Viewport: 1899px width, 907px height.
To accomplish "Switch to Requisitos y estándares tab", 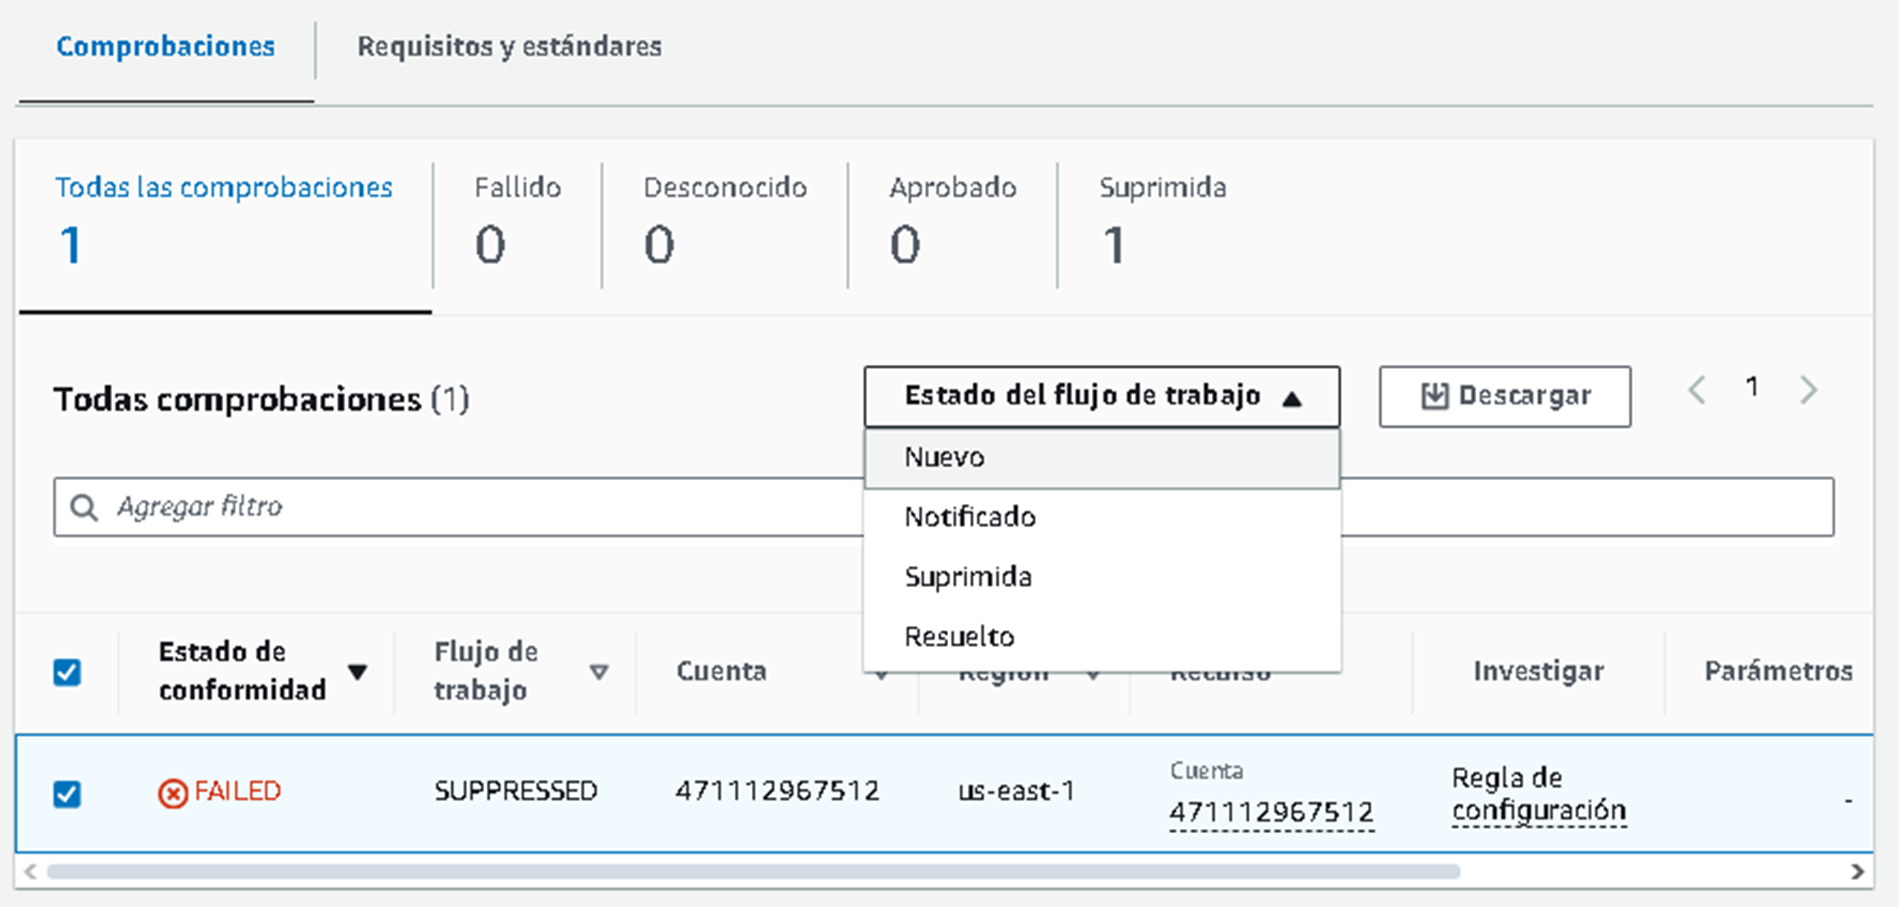I will [509, 47].
